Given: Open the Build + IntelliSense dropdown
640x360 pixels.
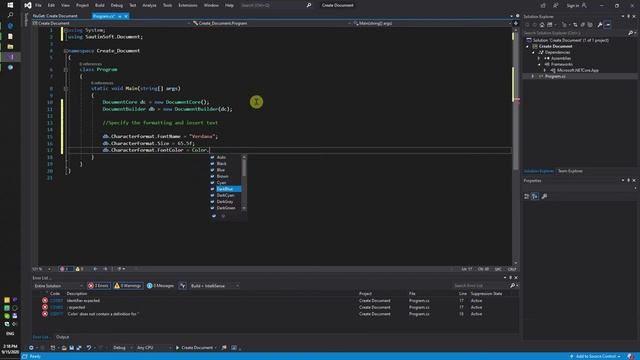Looking at the screenshot, I should point(214,286).
